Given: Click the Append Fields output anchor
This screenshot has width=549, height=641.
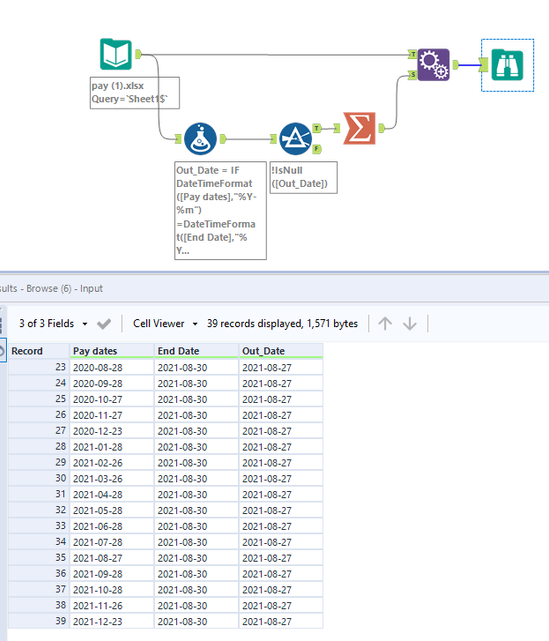Looking at the screenshot, I should click(455, 65).
